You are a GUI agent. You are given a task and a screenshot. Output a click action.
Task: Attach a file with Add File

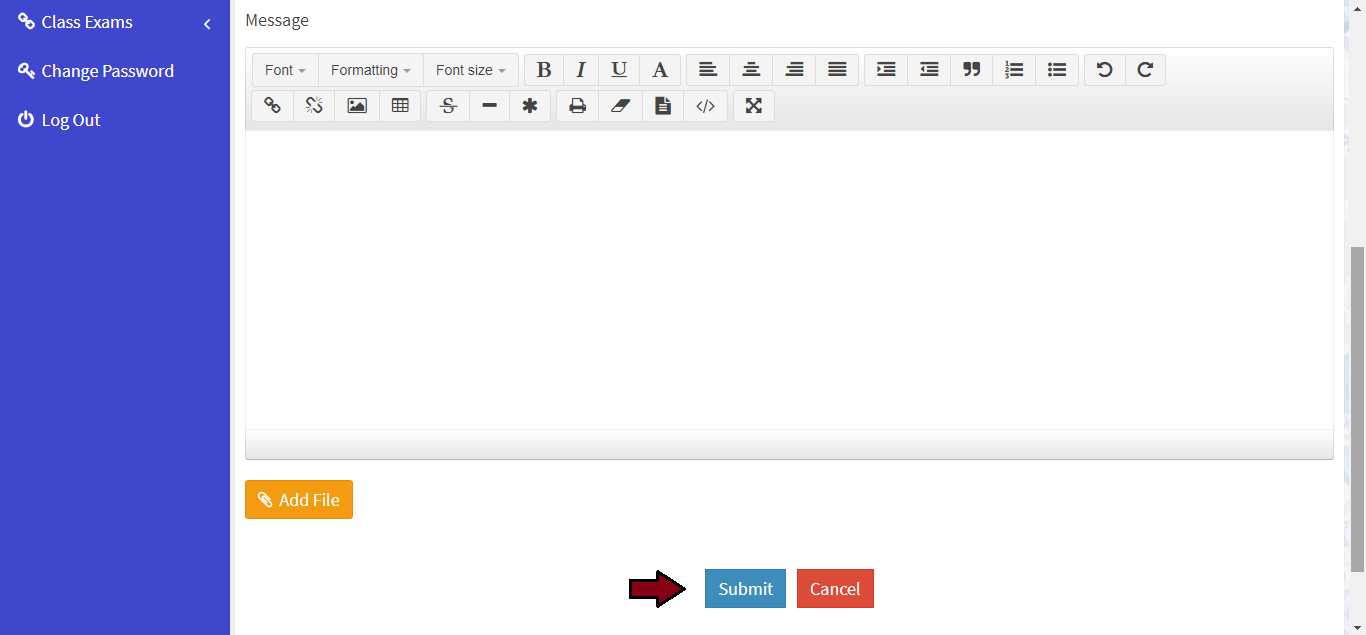pyautogui.click(x=299, y=500)
